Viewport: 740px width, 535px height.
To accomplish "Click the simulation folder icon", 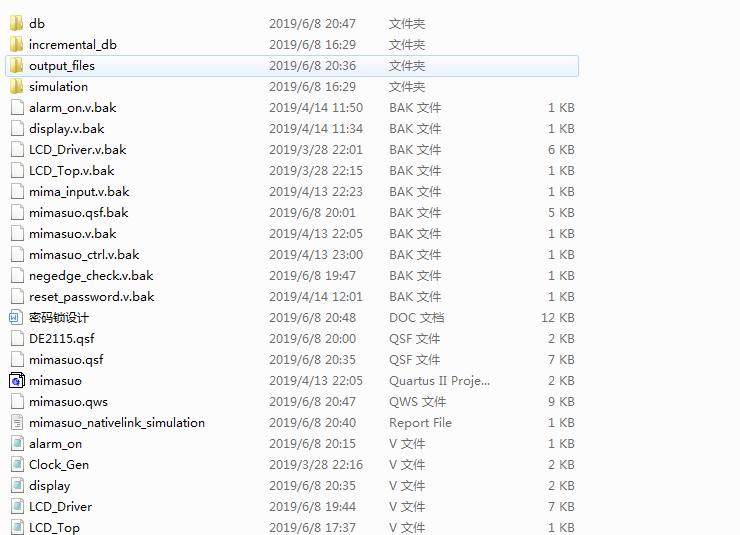I will coord(17,86).
